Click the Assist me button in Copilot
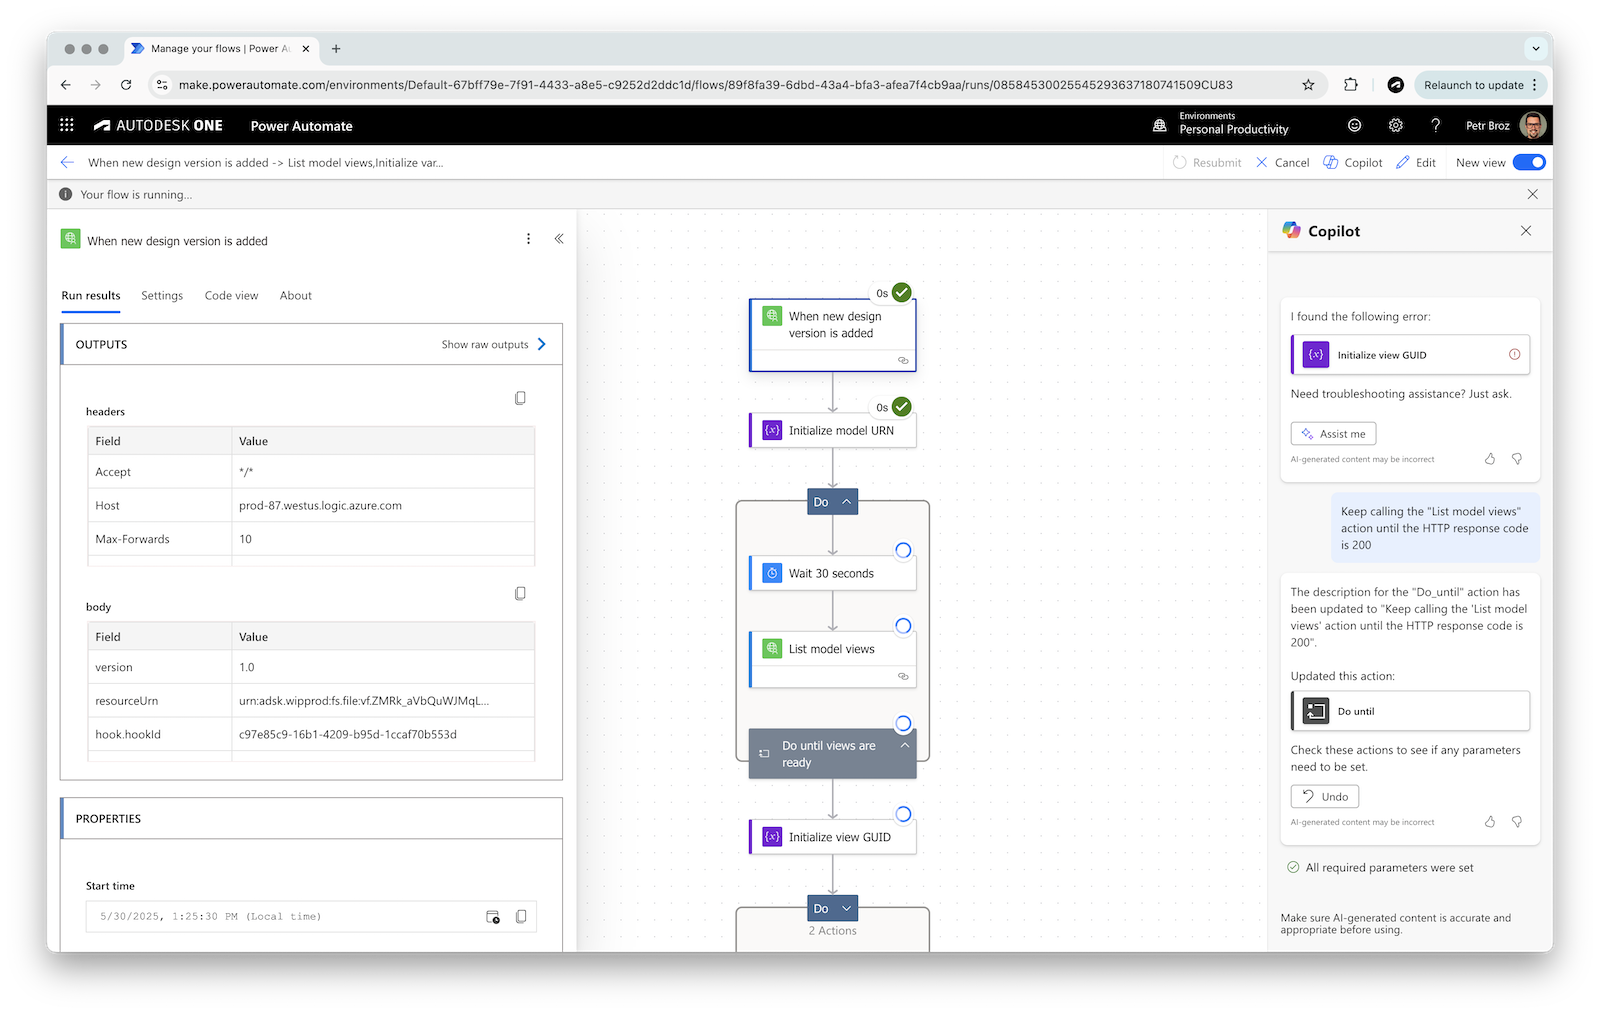The image size is (1600, 1014). [x=1333, y=433]
